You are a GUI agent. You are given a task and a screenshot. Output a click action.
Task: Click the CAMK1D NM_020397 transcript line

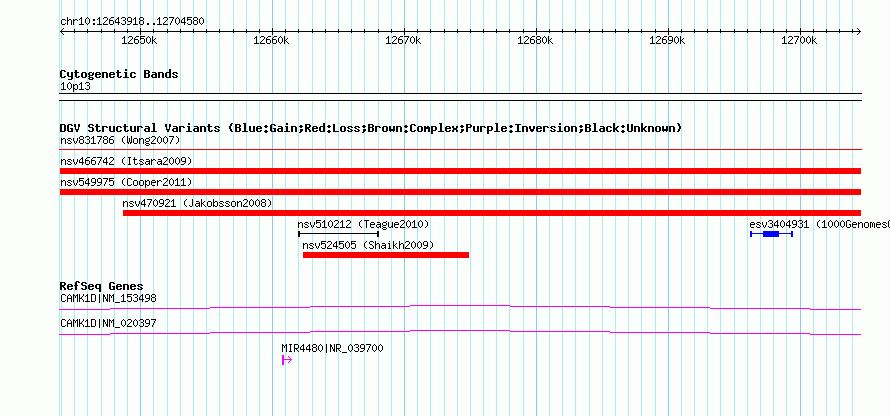(x=460, y=333)
